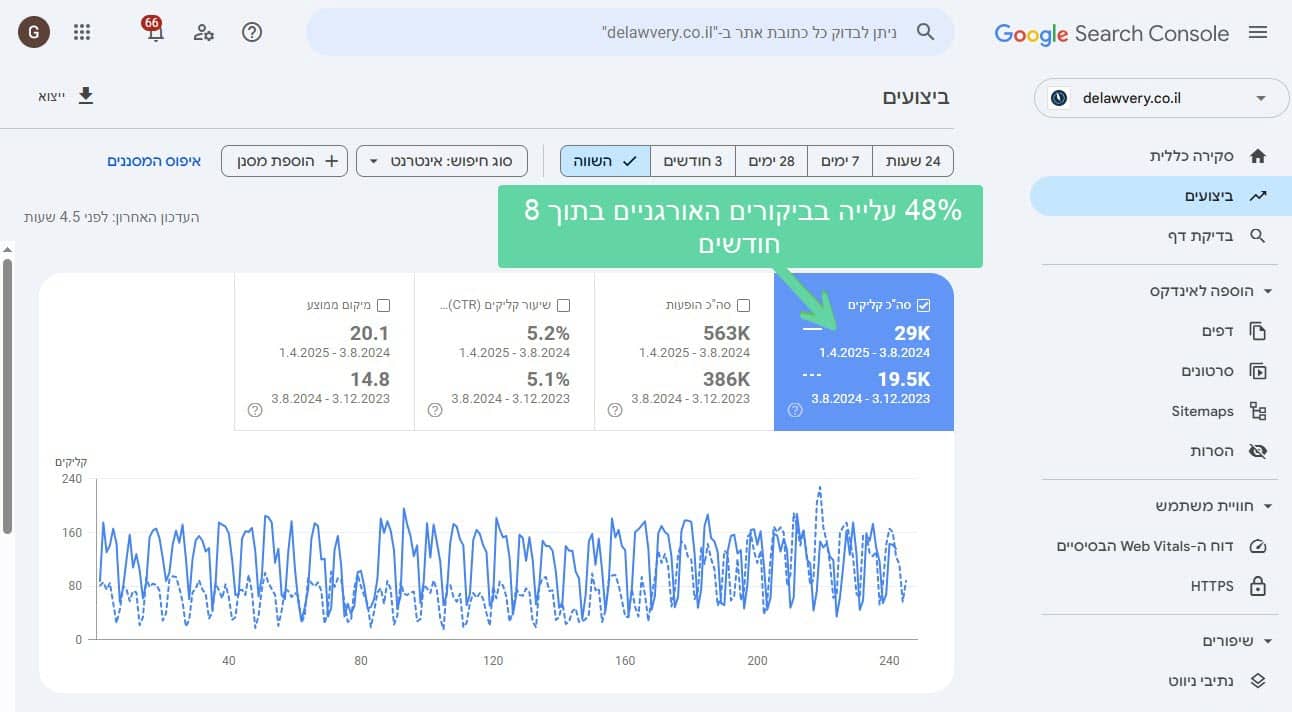
Task: Toggle the hamburger main menu icon
Action: pyautogui.click(x=1258, y=33)
